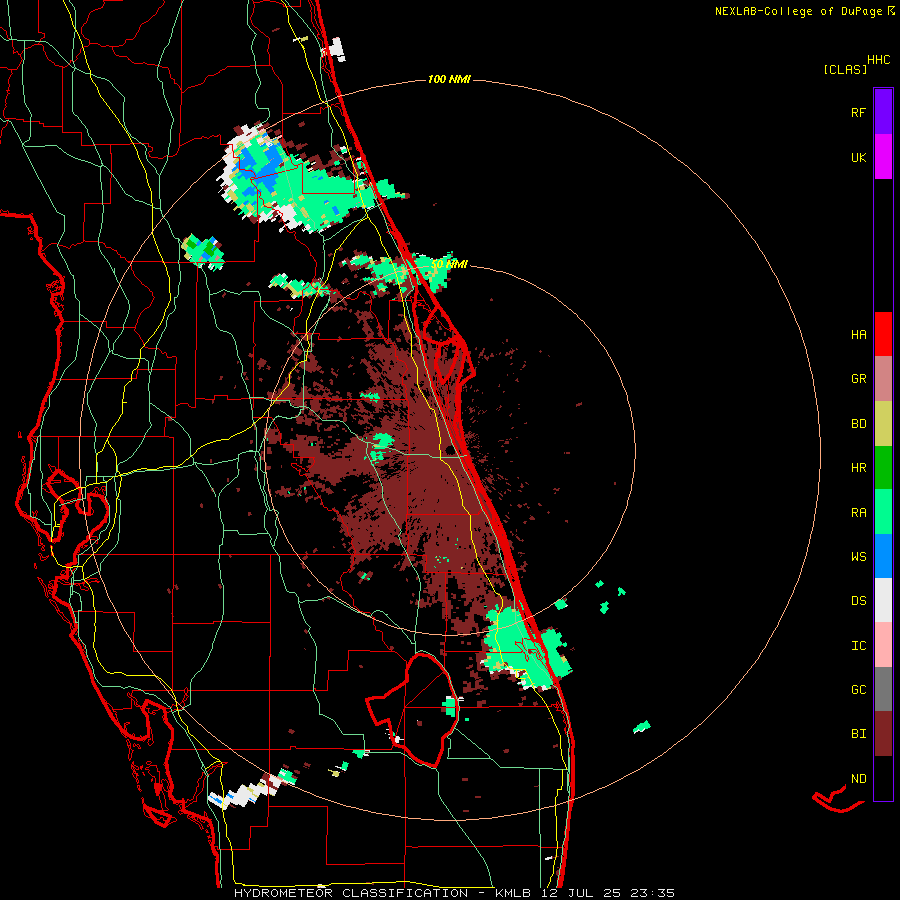
Task: Click the 'WS' legend label
Action: click(858, 557)
